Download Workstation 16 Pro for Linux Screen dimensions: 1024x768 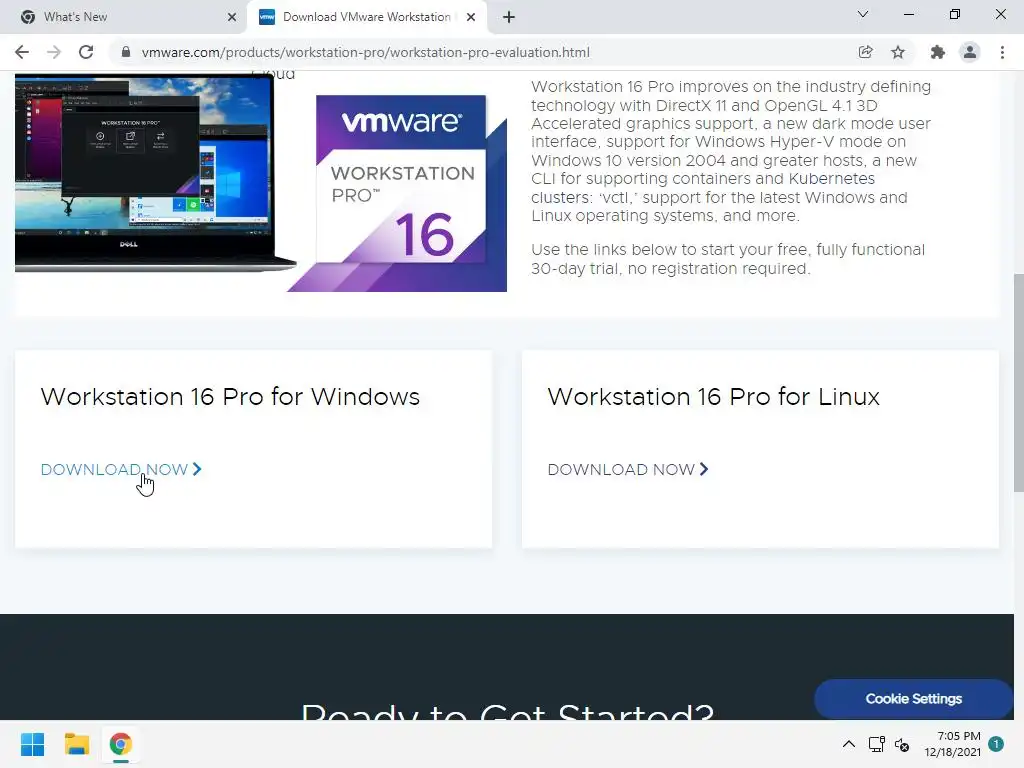[628, 470]
